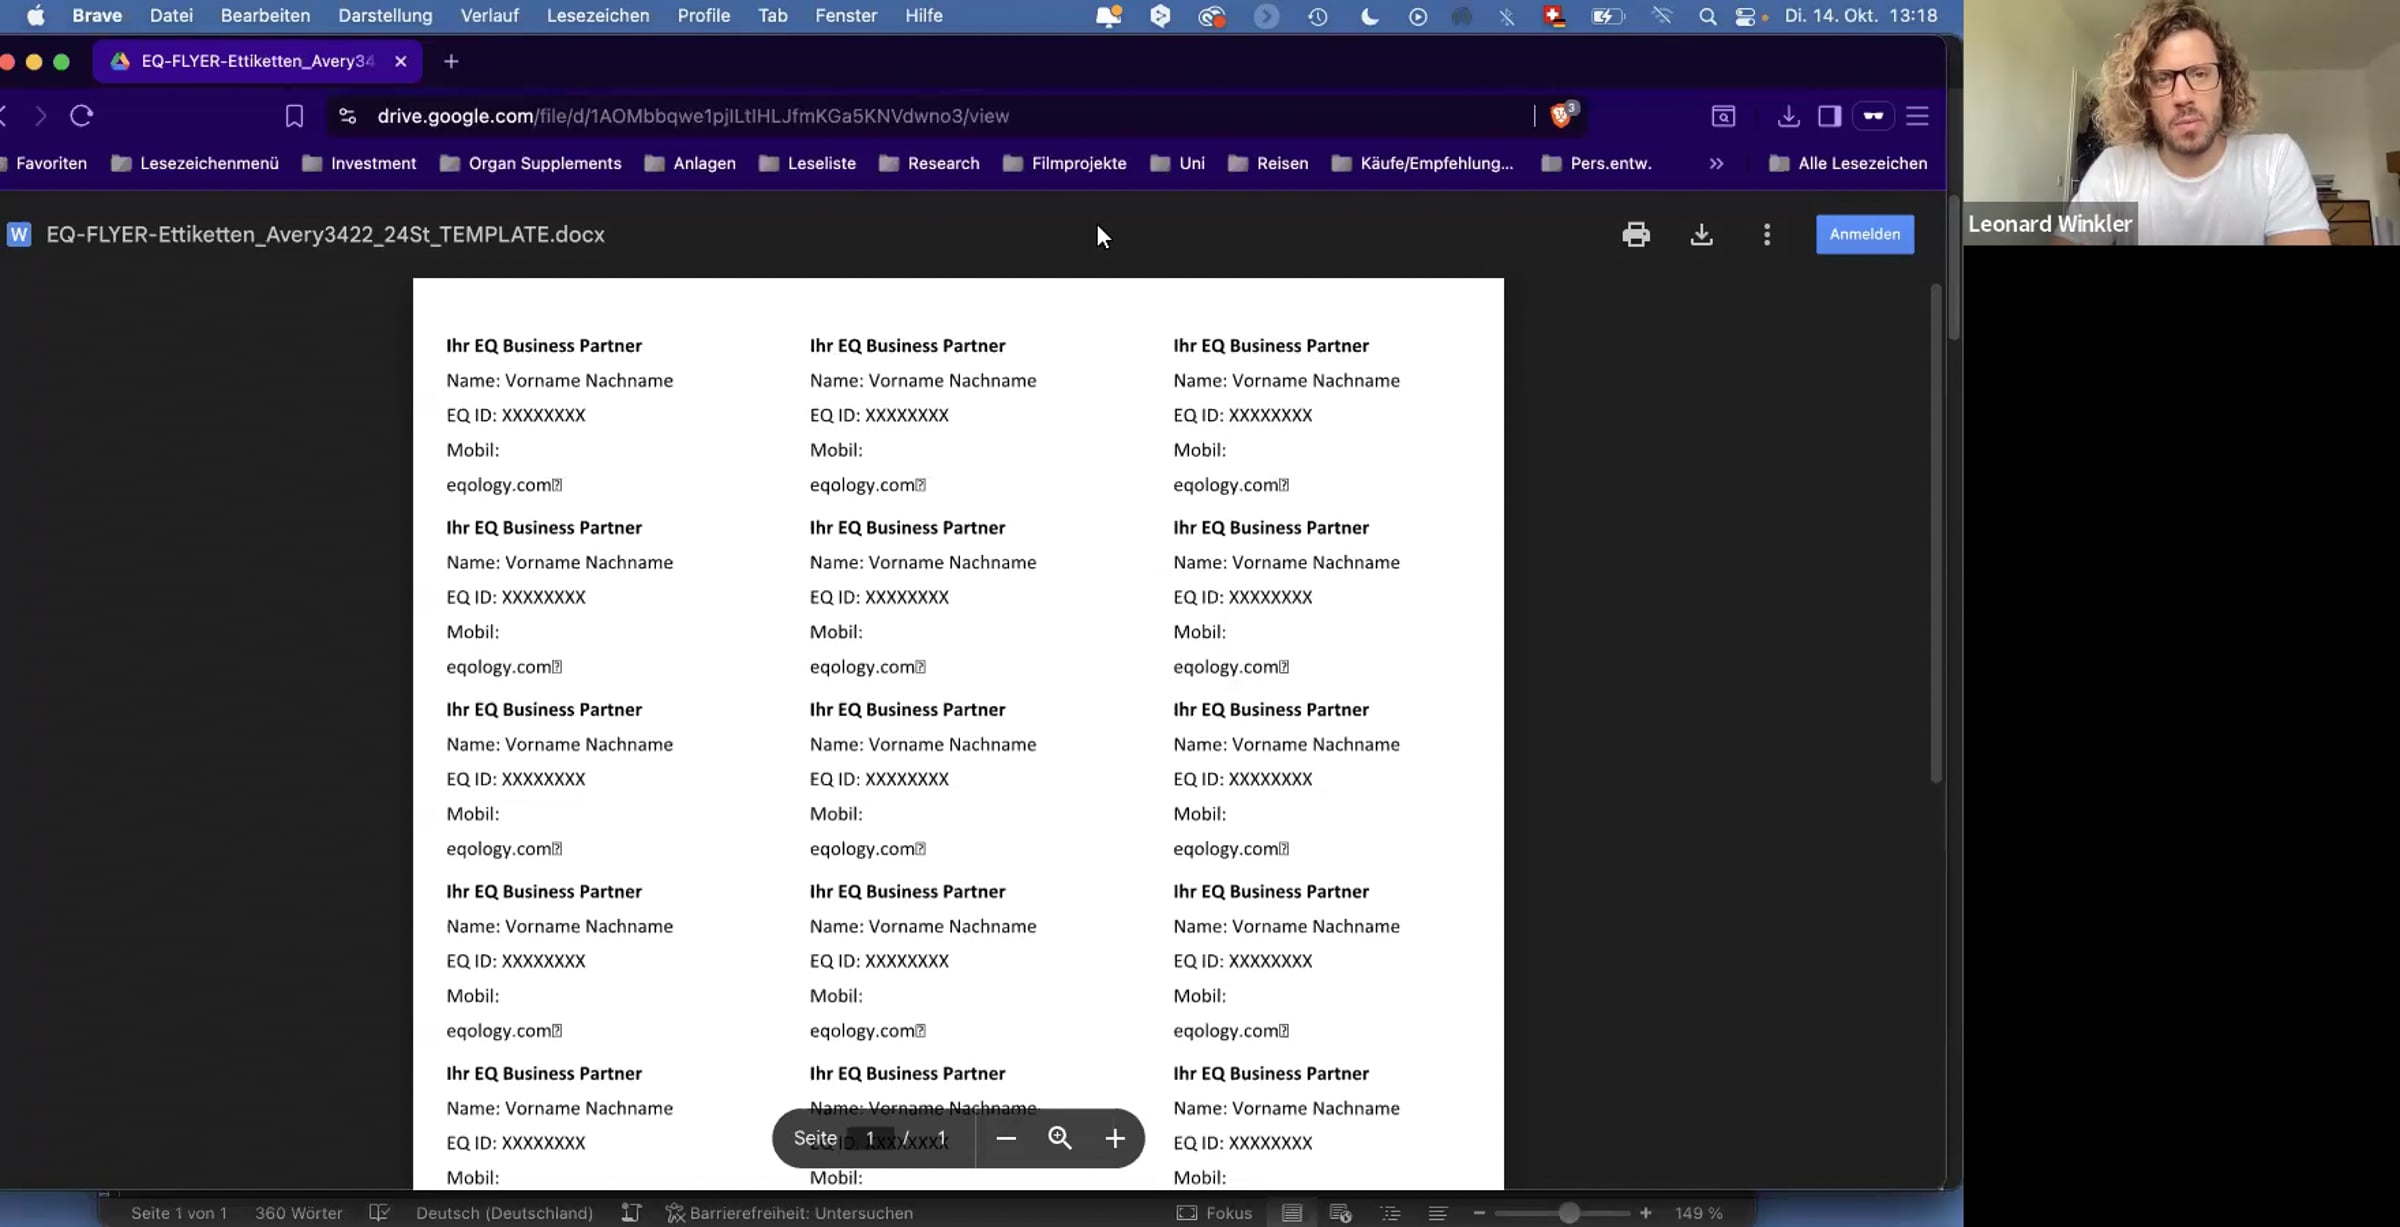The height and width of the screenshot is (1227, 2400).
Task: Click the 149 % zoom level value
Action: point(1699,1213)
